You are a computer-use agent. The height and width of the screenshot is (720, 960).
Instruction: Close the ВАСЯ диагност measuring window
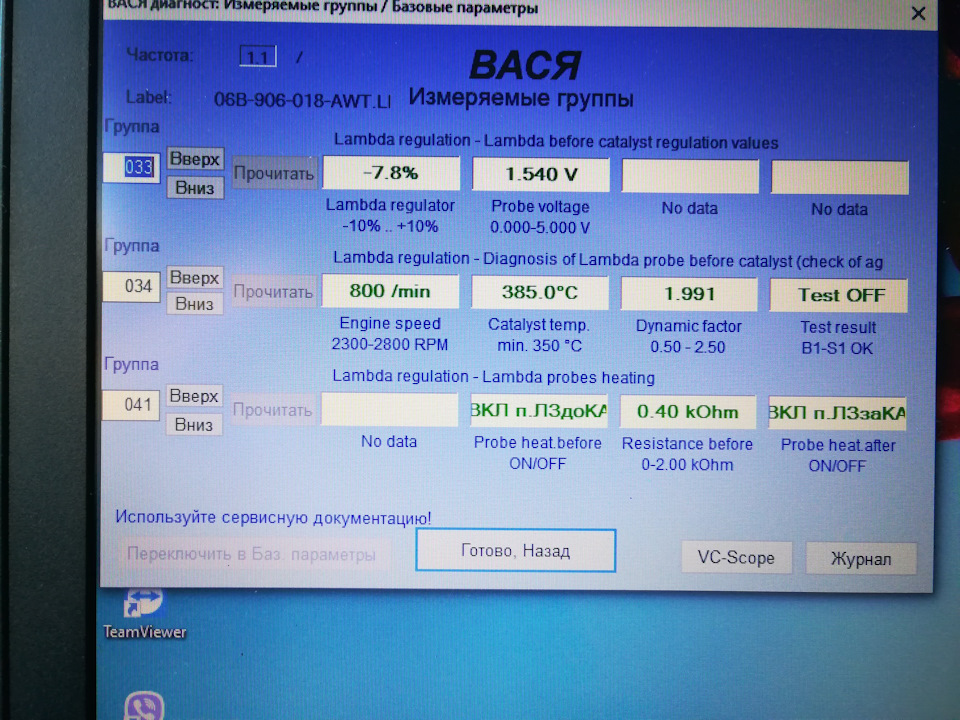[918, 13]
